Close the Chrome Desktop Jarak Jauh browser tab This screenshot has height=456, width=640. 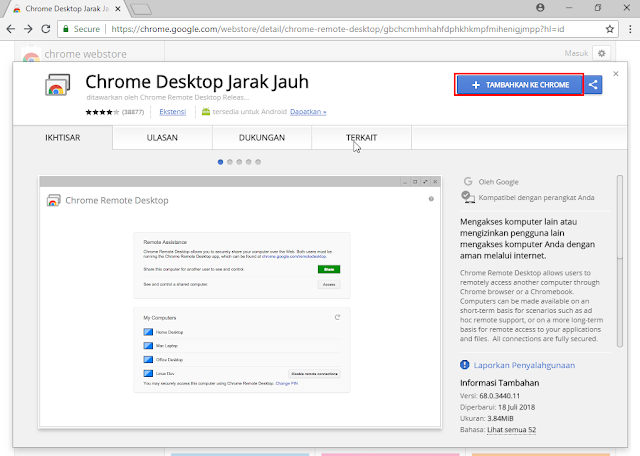tap(118, 9)
